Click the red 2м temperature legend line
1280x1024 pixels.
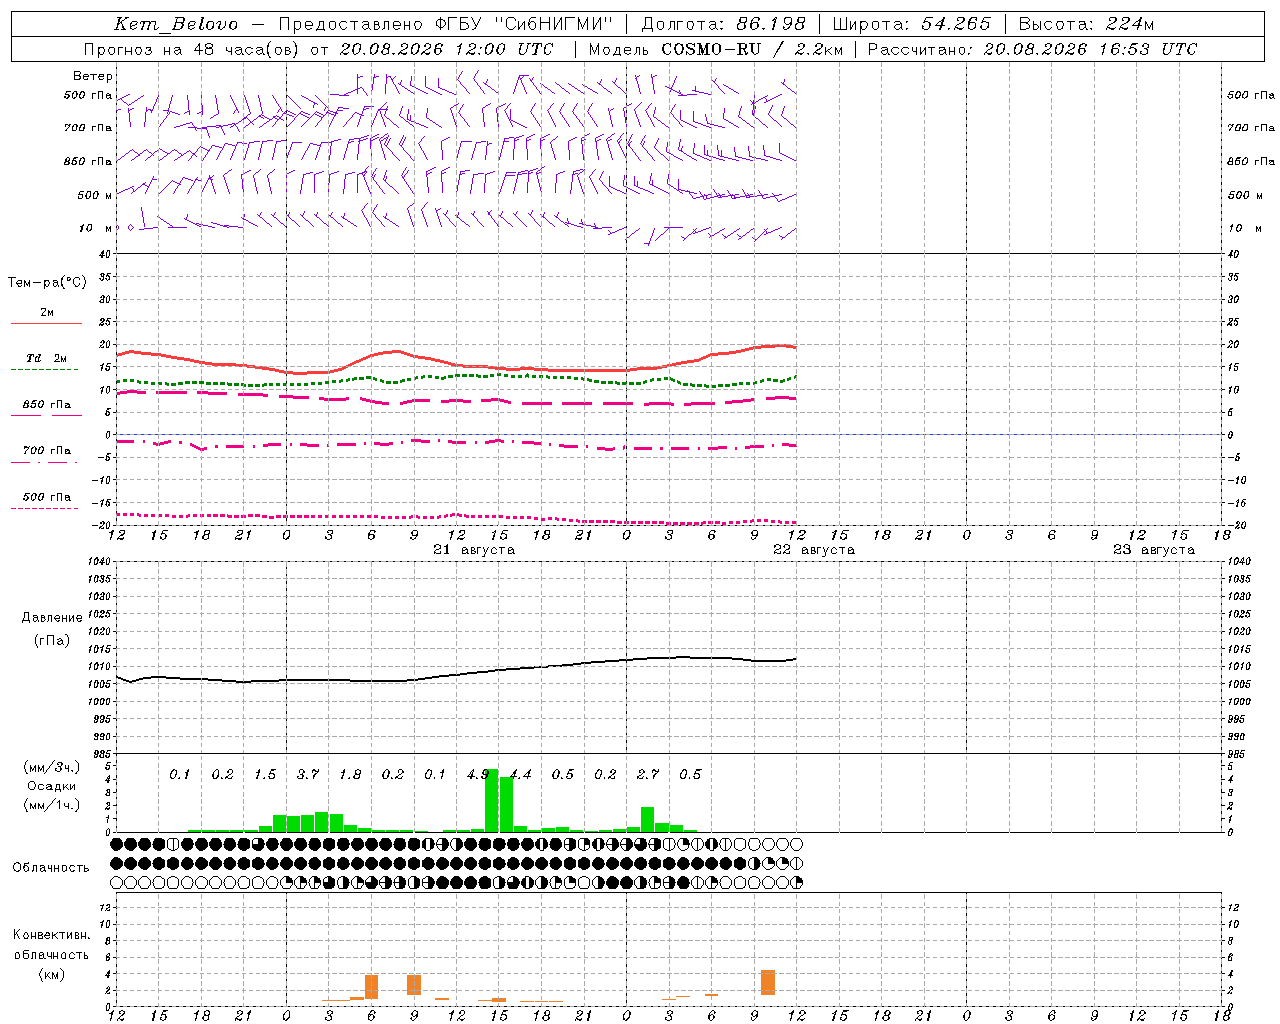point(46,323)
